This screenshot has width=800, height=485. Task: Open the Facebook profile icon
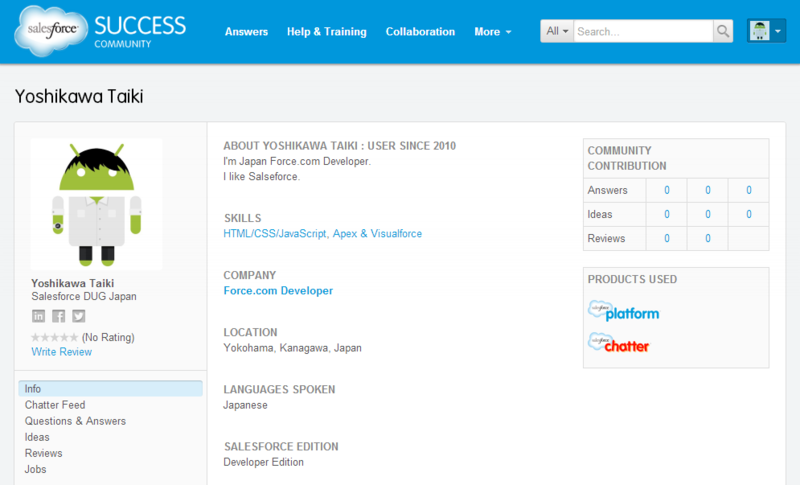pyautogui.click(x=59, y=316)
